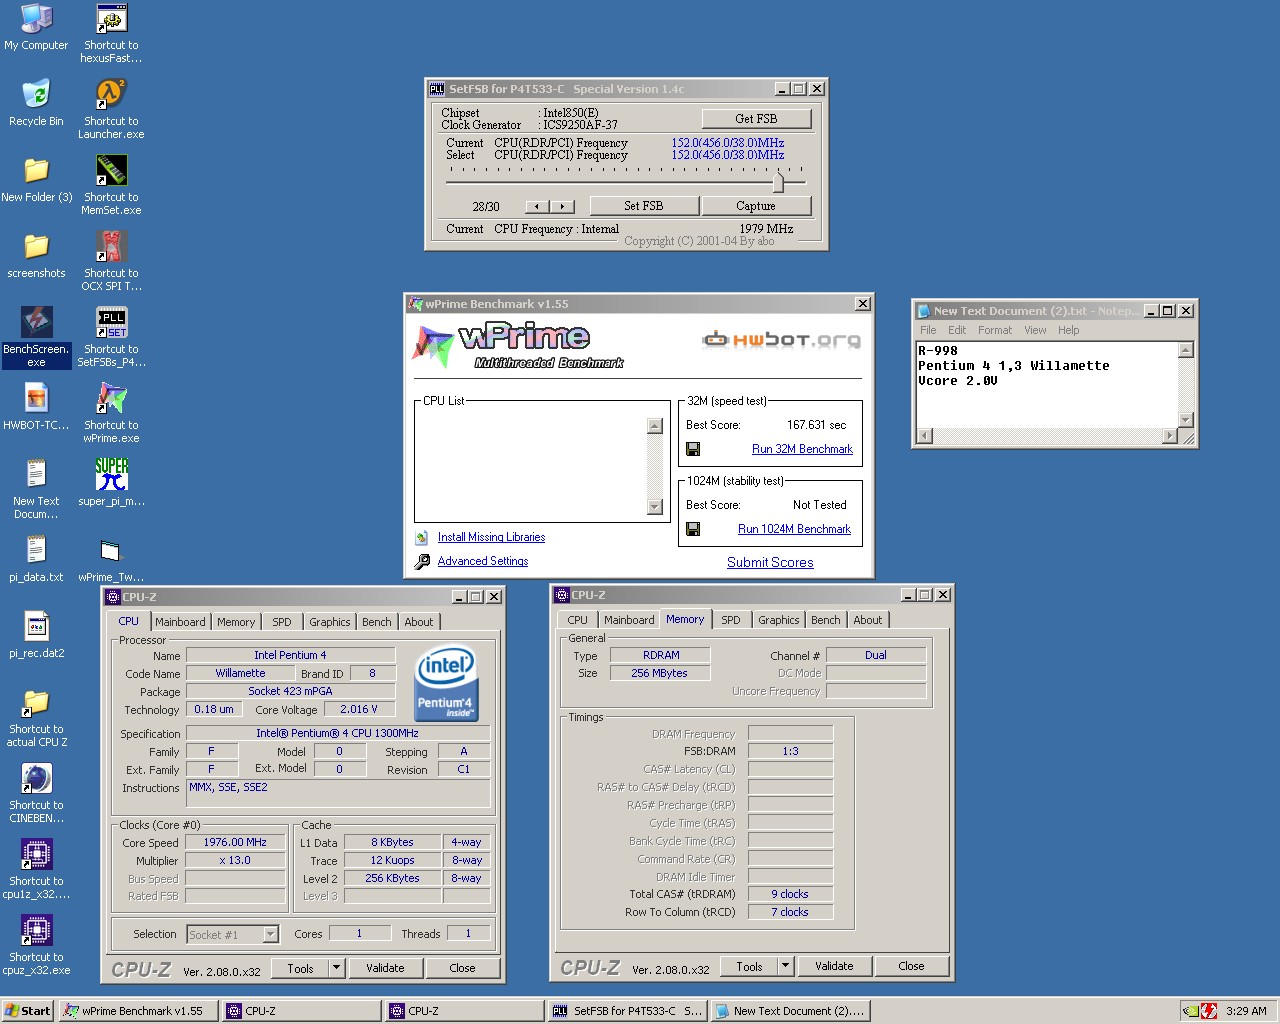
Task: Select pi_data.txt file icon
Action: point(36,559)
